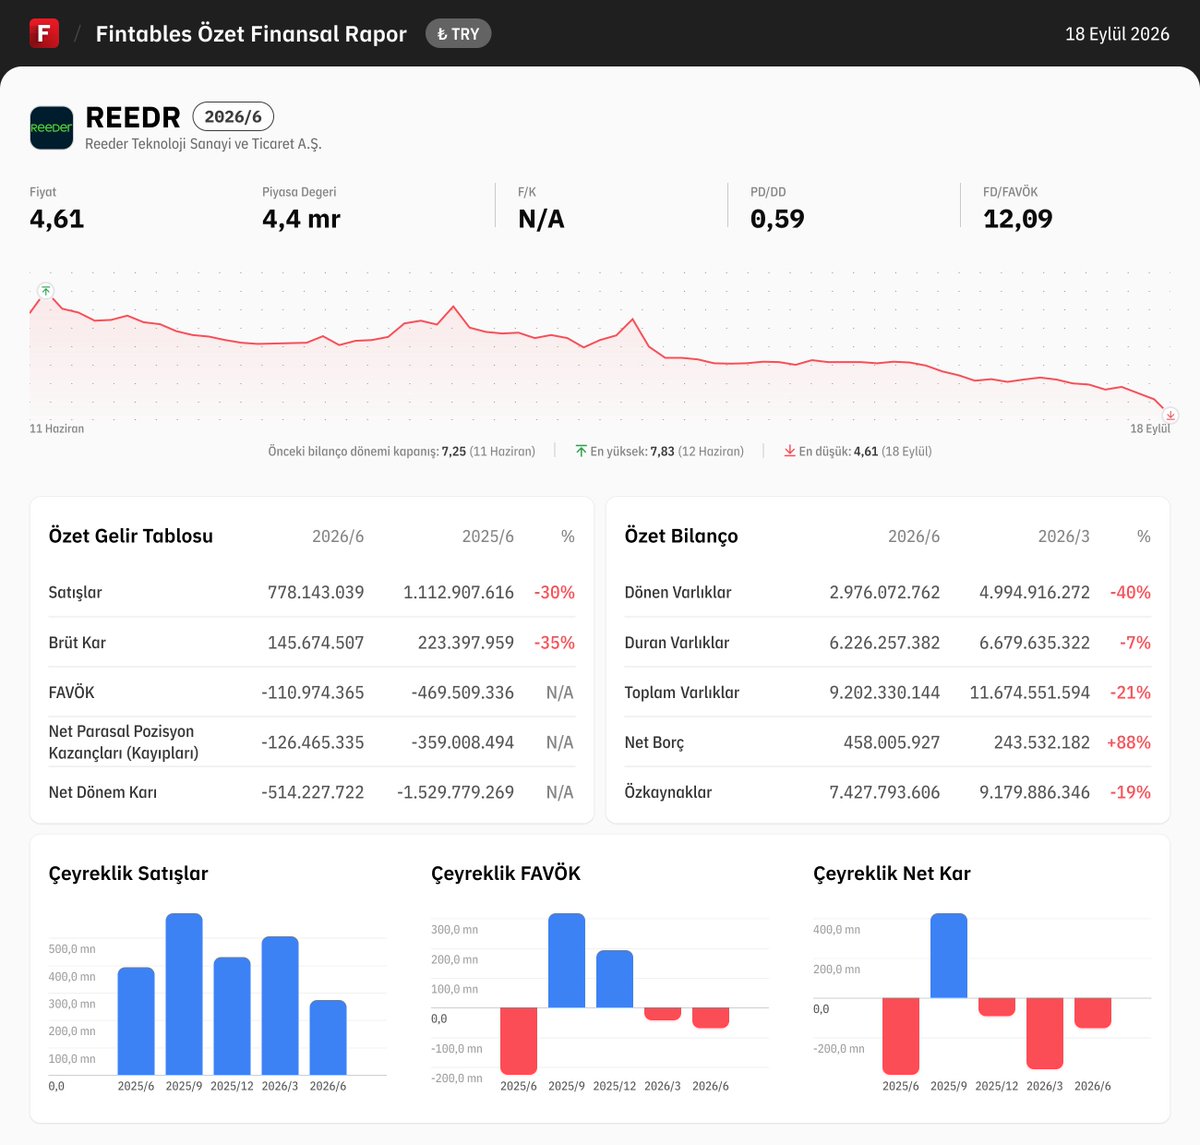Click FAVÖK 2026/6 value -110.974.365

(x=313, y=692)
